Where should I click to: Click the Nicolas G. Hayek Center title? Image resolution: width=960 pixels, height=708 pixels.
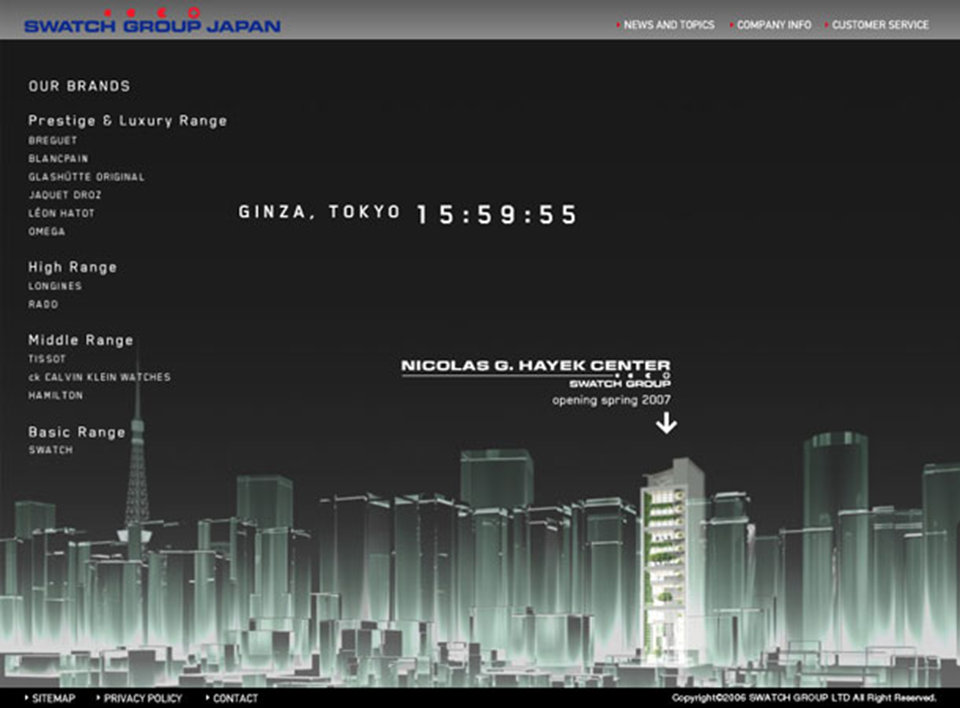point(536,366)
